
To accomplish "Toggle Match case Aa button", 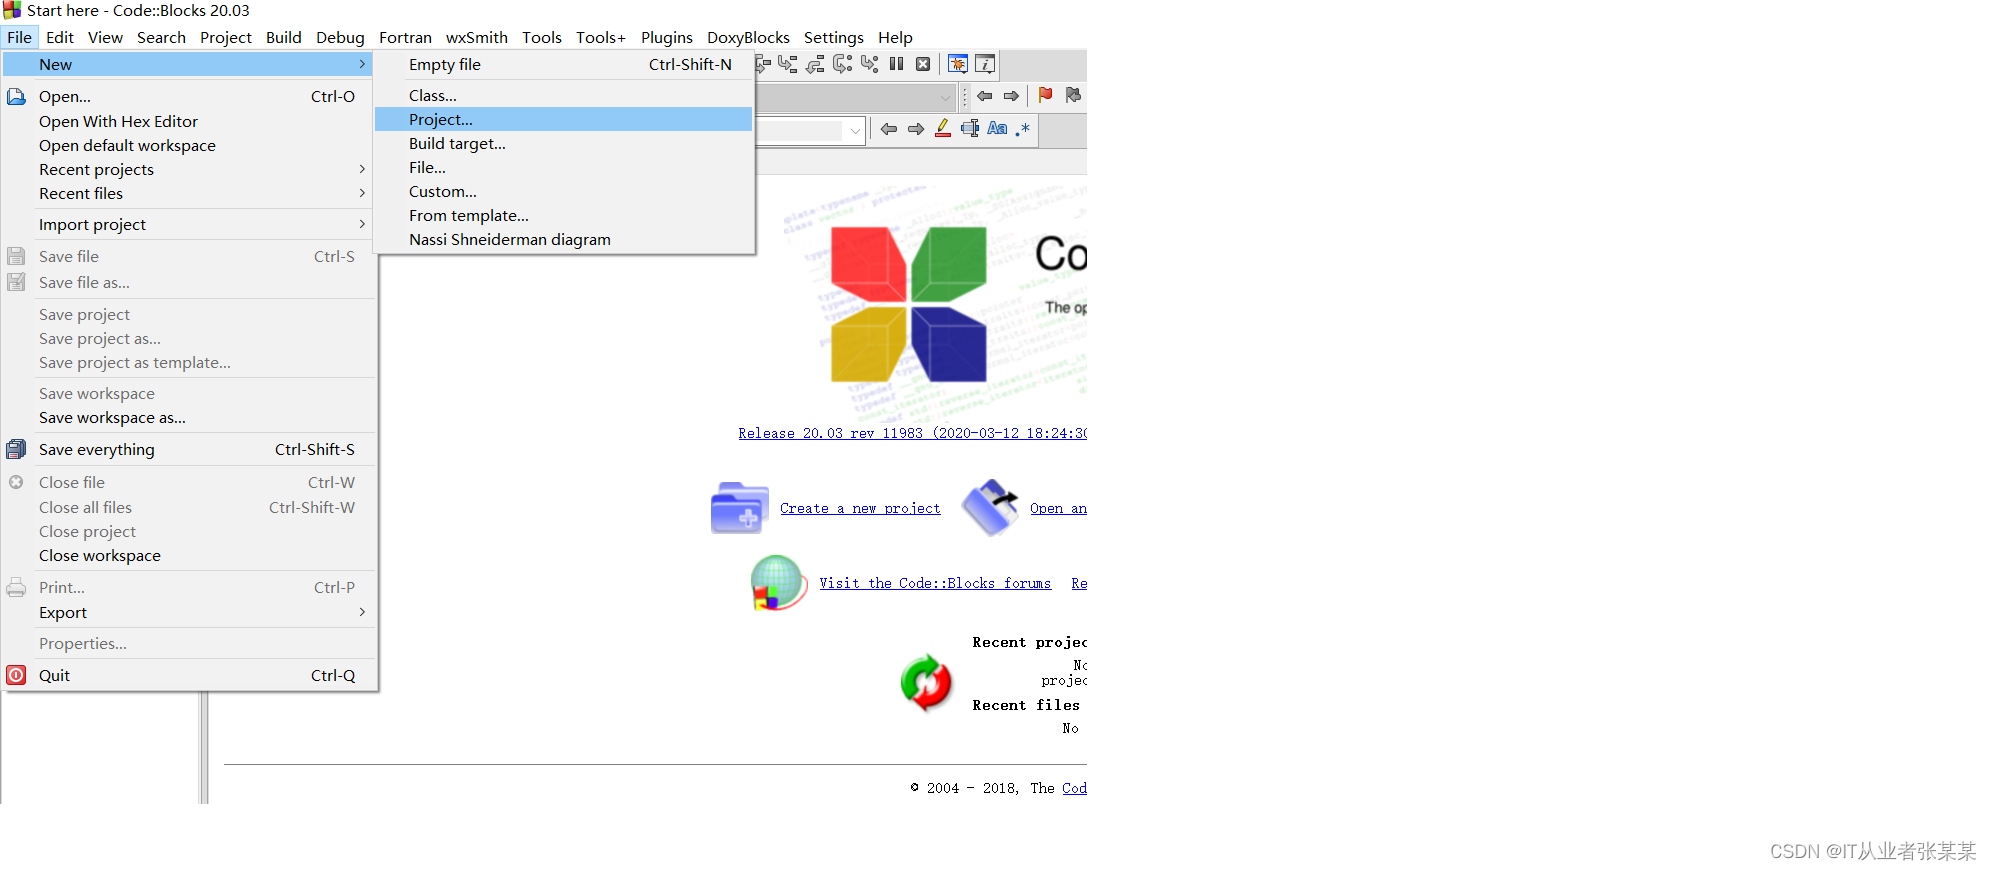I will point(997,129).
